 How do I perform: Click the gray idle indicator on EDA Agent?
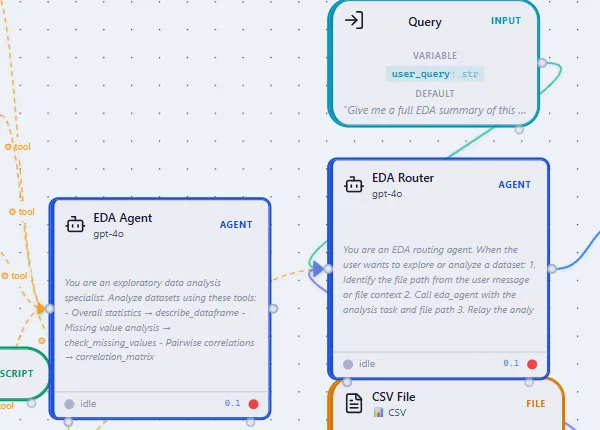69,404
